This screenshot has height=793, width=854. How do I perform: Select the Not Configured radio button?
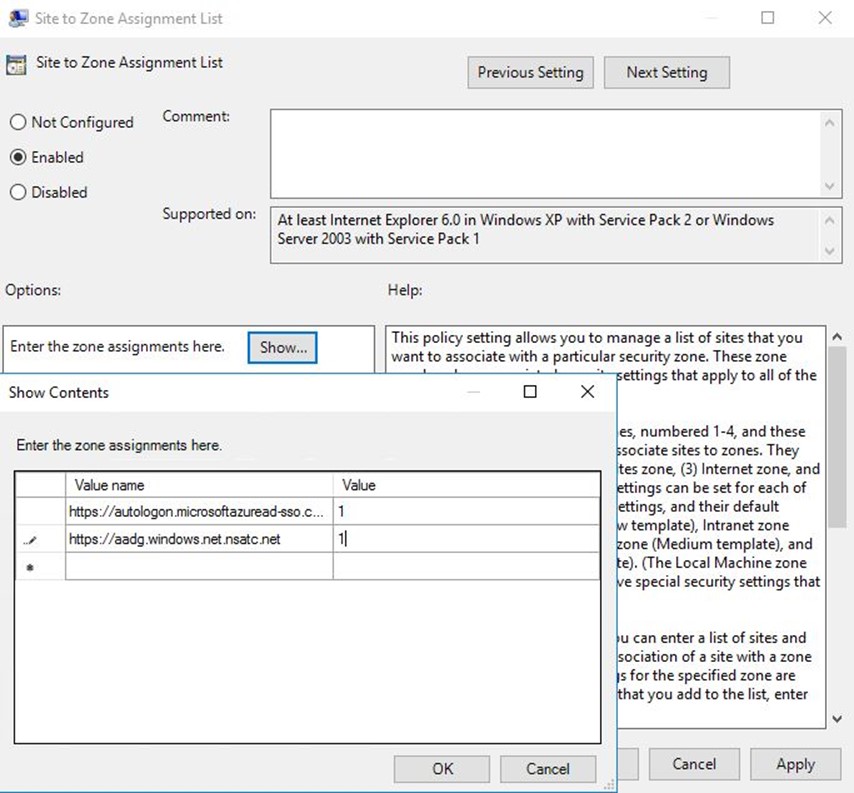tap(18, 122)
